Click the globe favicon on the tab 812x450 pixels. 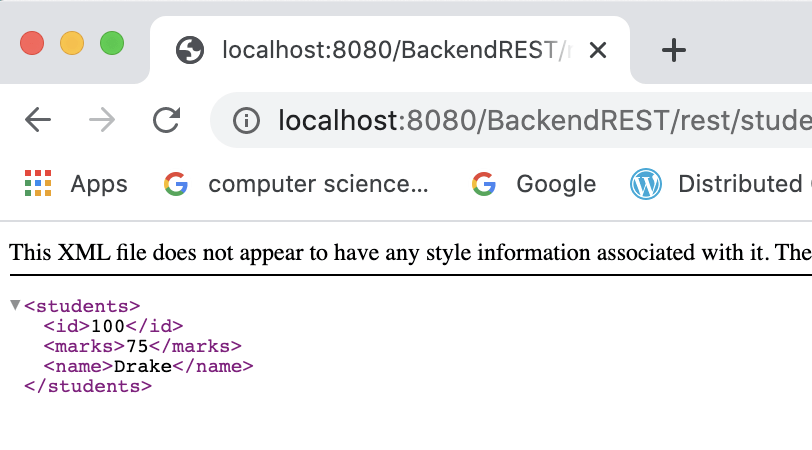point(190,50)
